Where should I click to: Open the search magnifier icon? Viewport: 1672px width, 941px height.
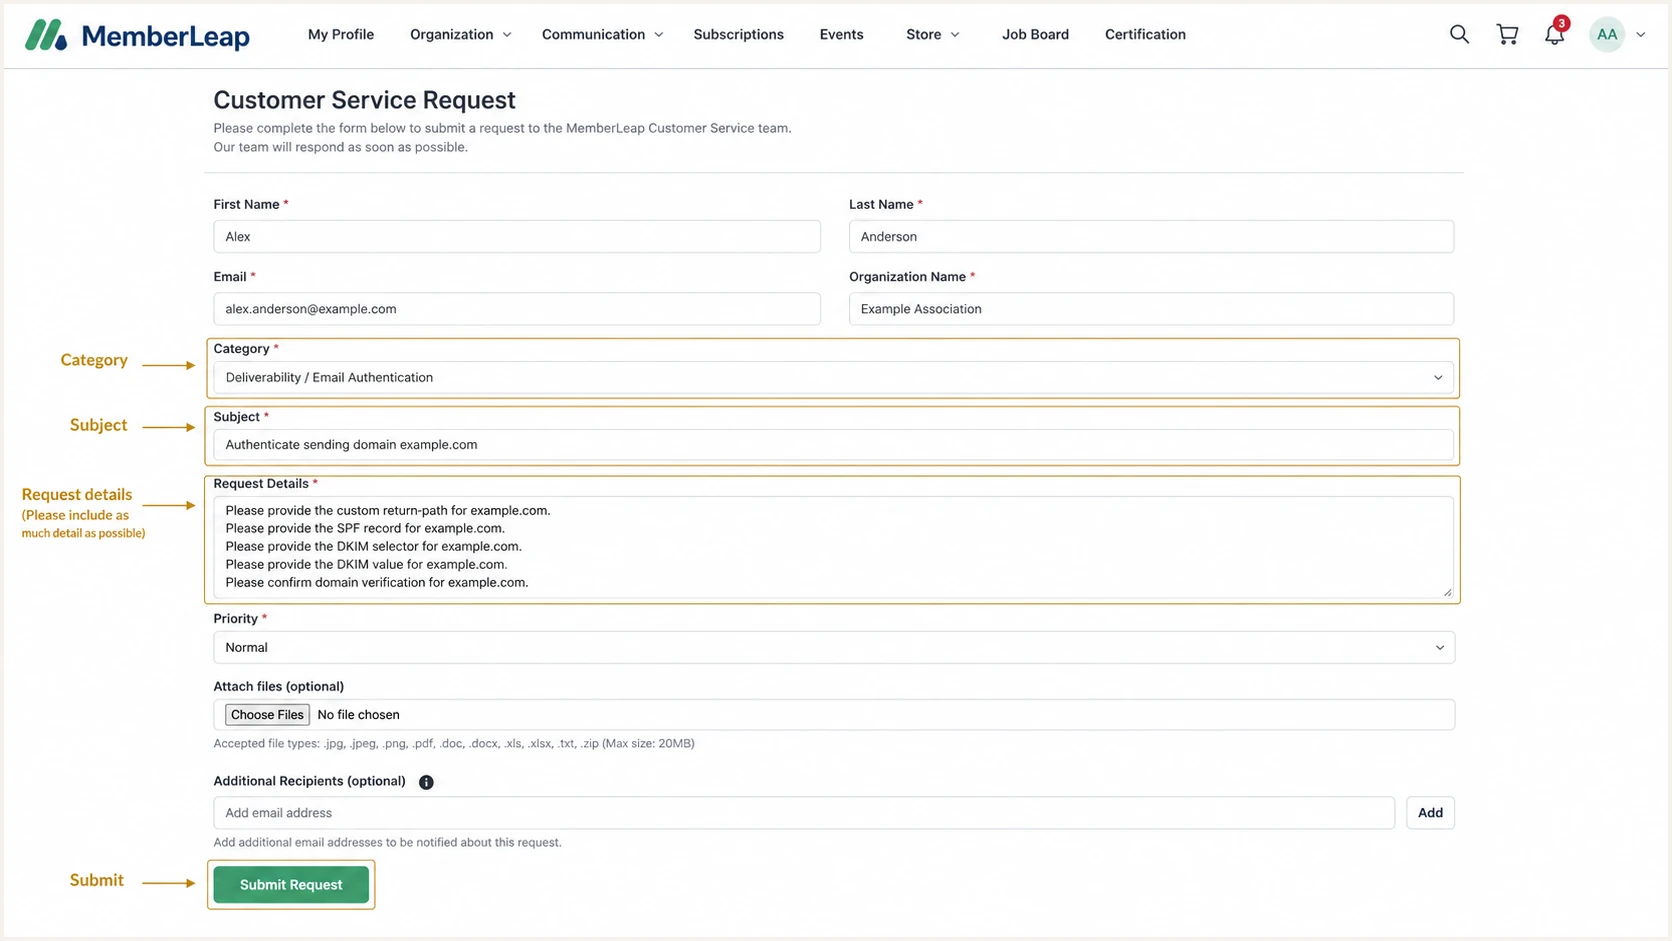pyautogui.click(x=1459, y=34)
